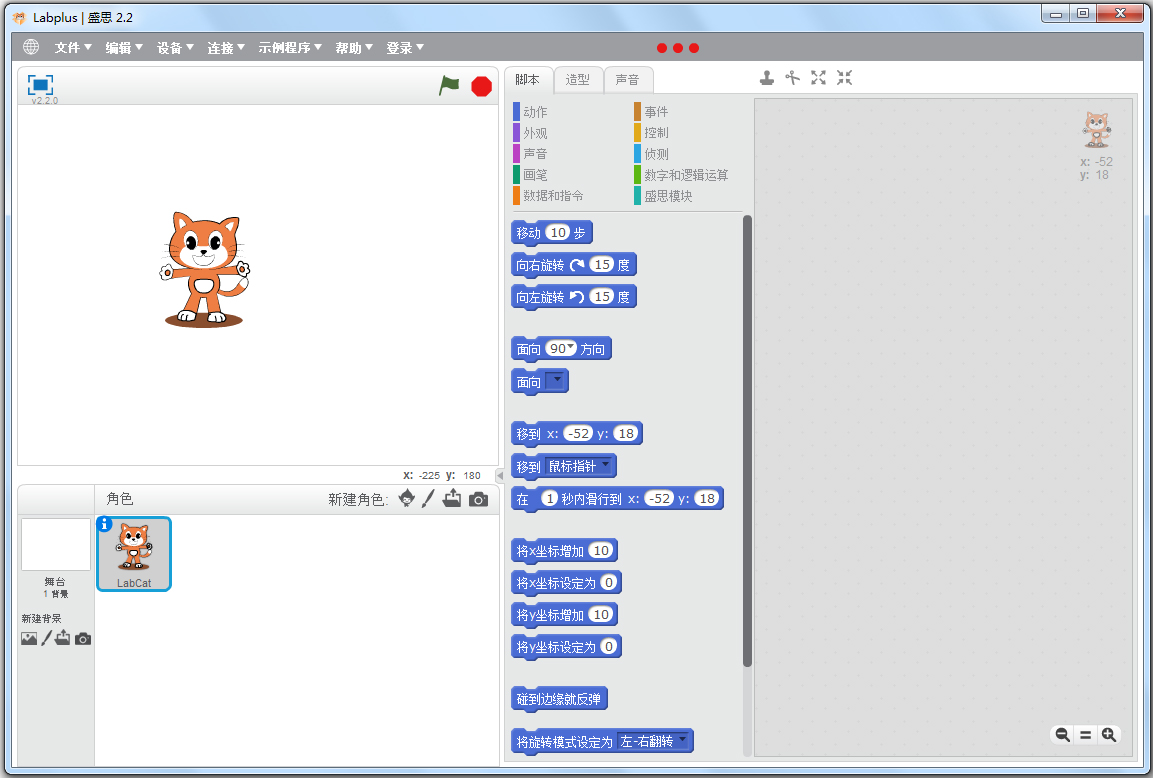Click the red stop button

point(481,86)
